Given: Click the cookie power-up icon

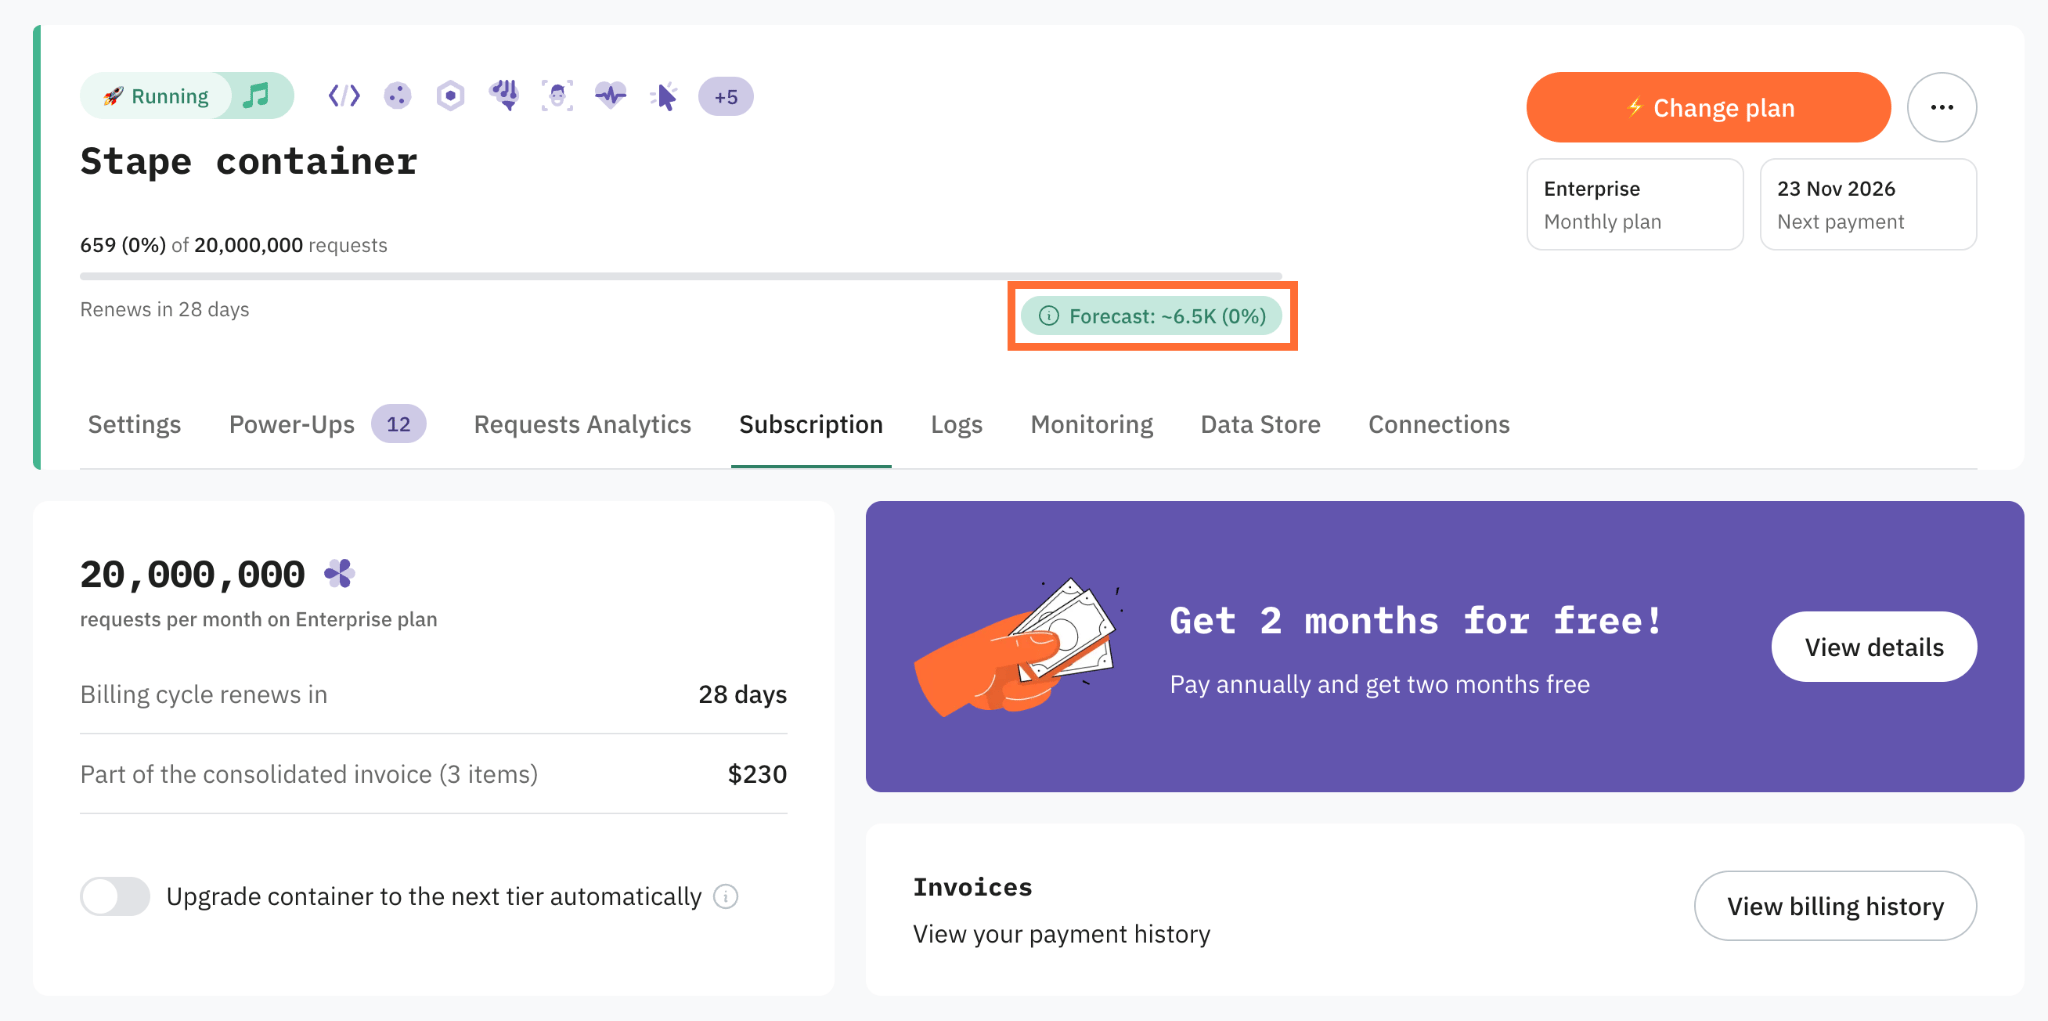Looking at the screenshot, I should 398,96.
